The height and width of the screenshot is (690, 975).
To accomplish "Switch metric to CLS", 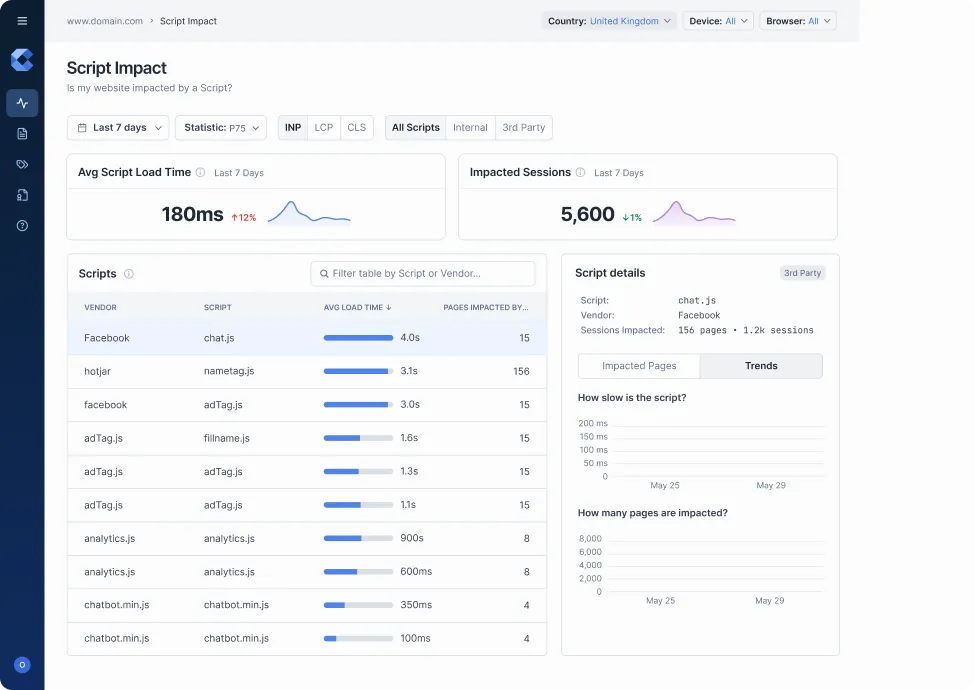I will click(x=356, y=128).
